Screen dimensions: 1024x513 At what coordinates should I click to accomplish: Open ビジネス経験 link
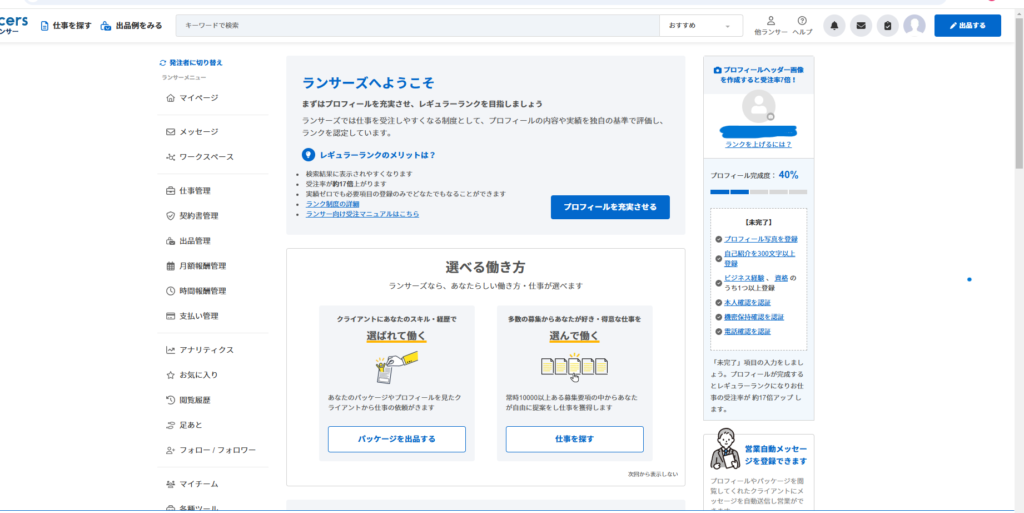(x=743, y=278)
